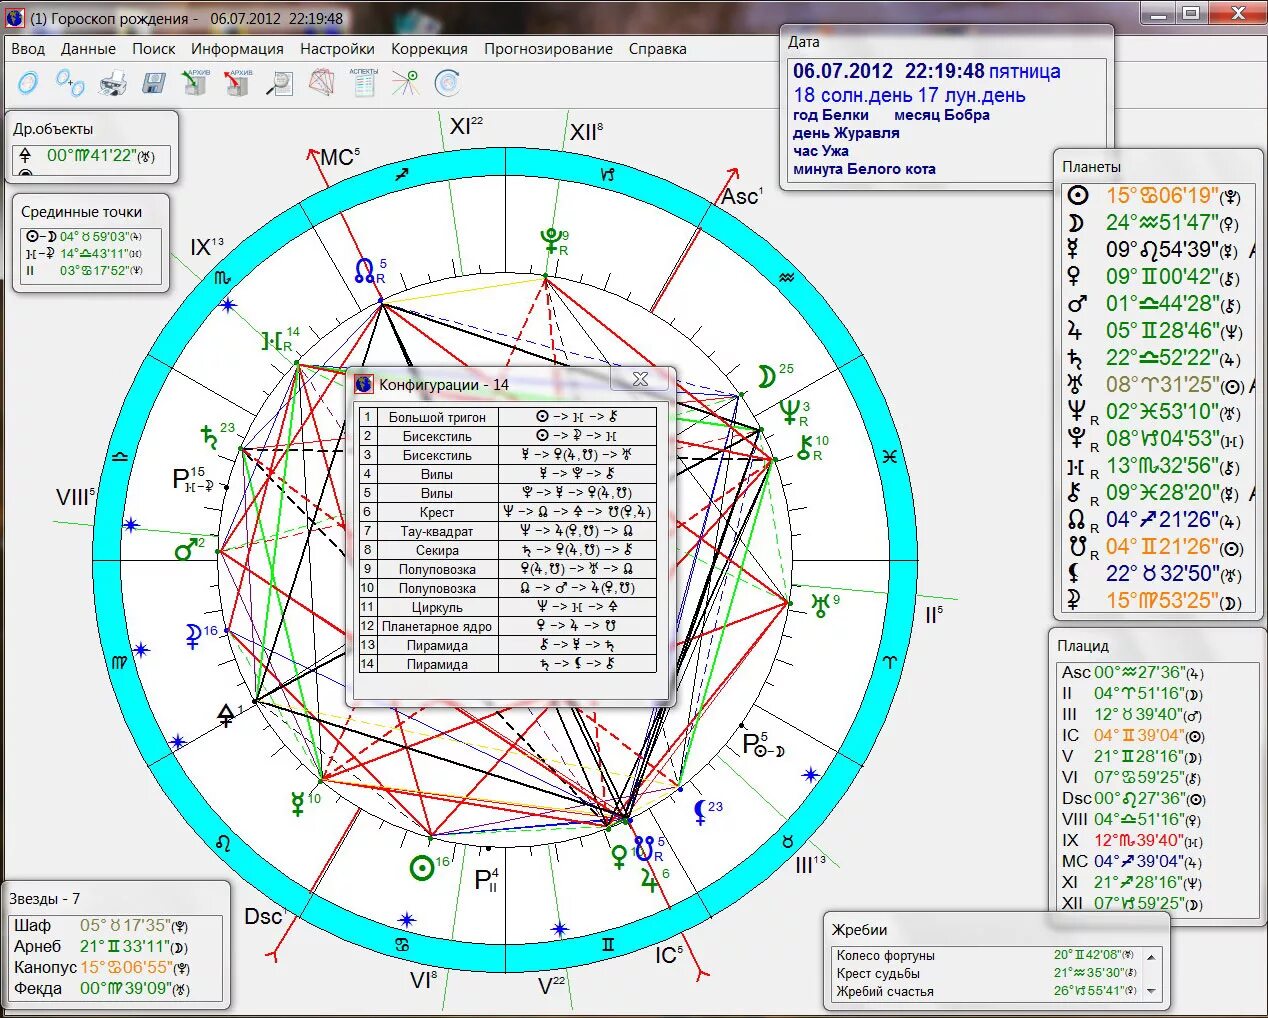Print the horoscope with the printer icon

(112, 83)
